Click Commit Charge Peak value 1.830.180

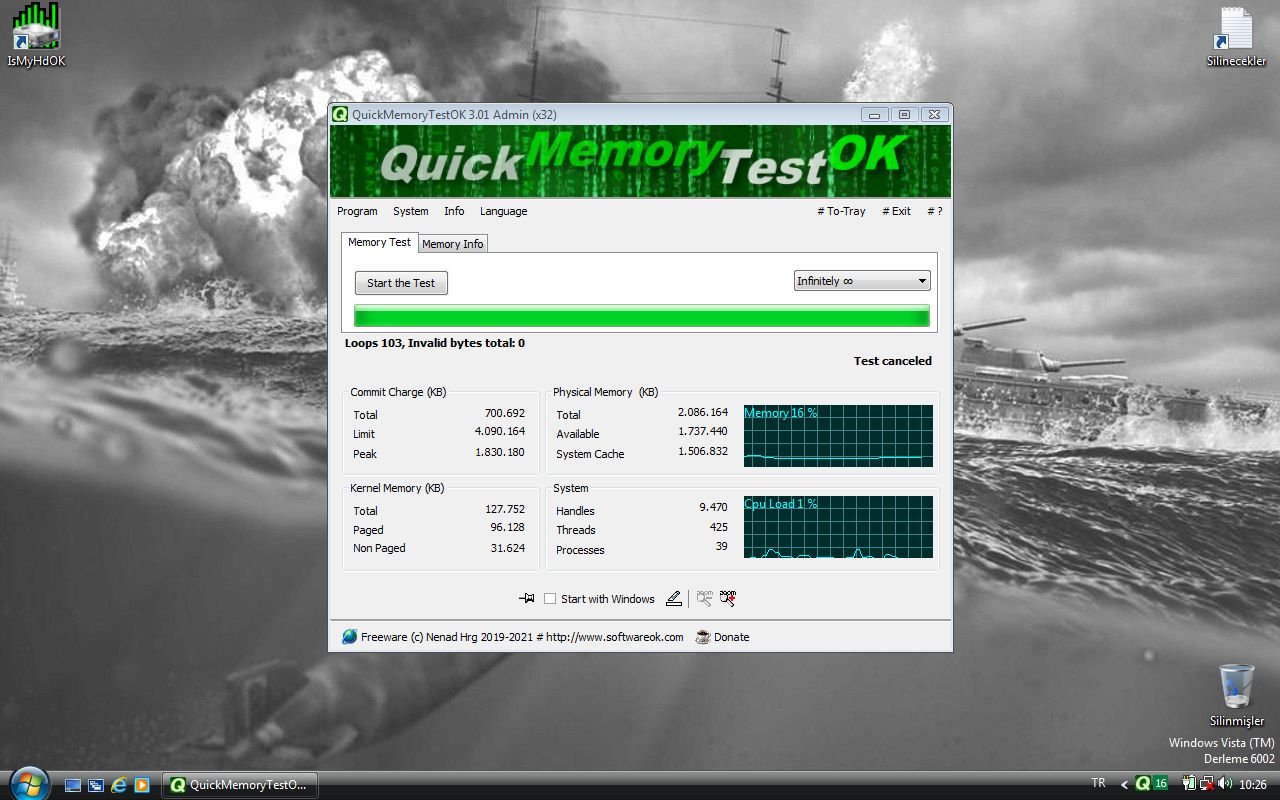(500, 452)
